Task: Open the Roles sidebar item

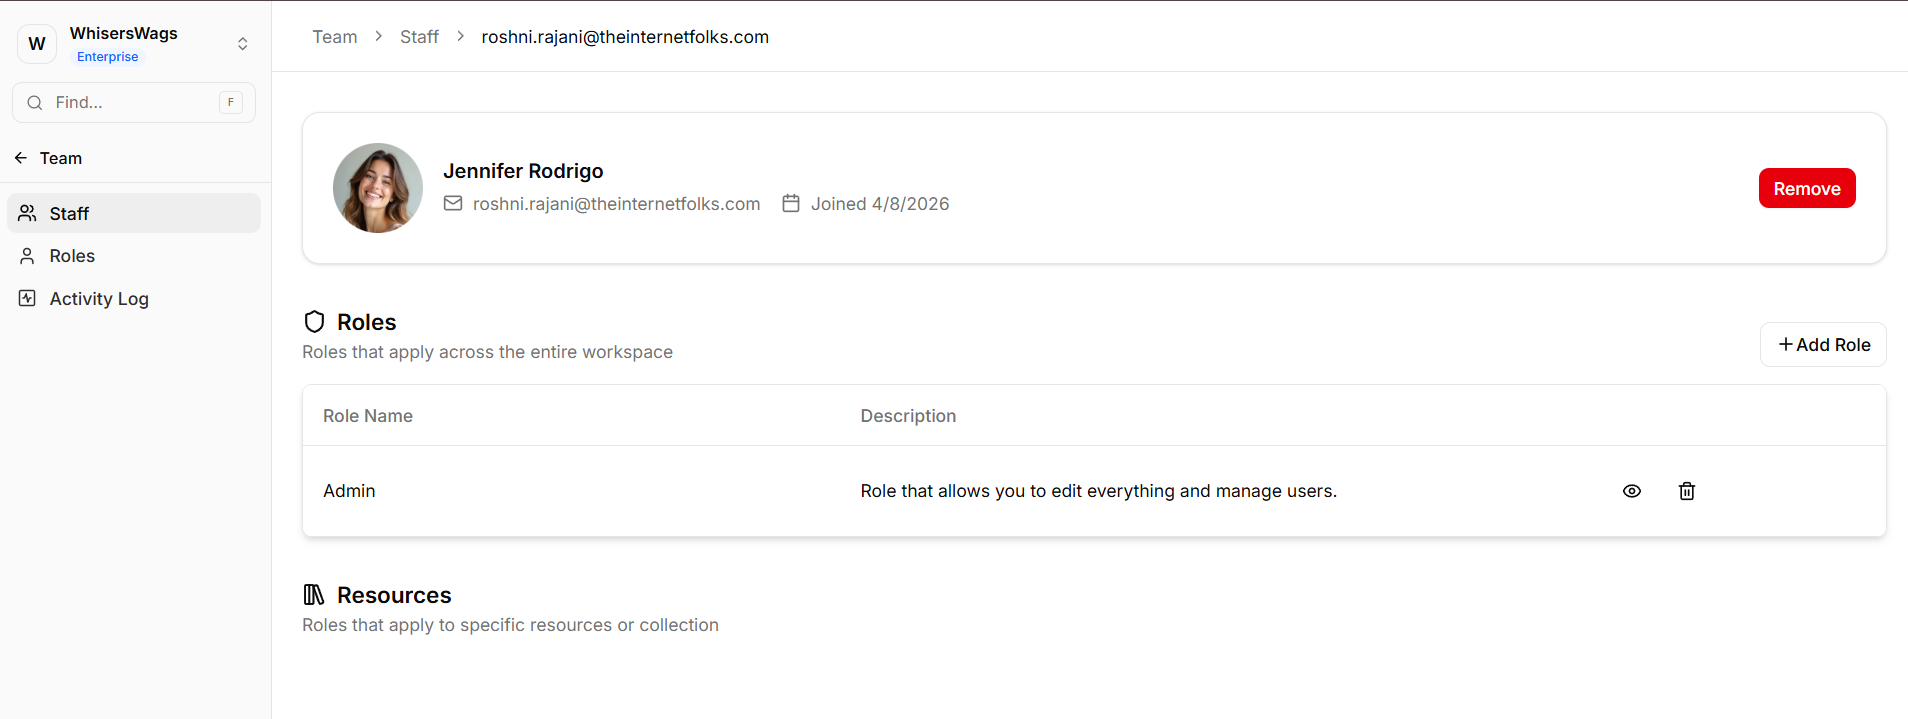Action: click(x=72, y=256)
